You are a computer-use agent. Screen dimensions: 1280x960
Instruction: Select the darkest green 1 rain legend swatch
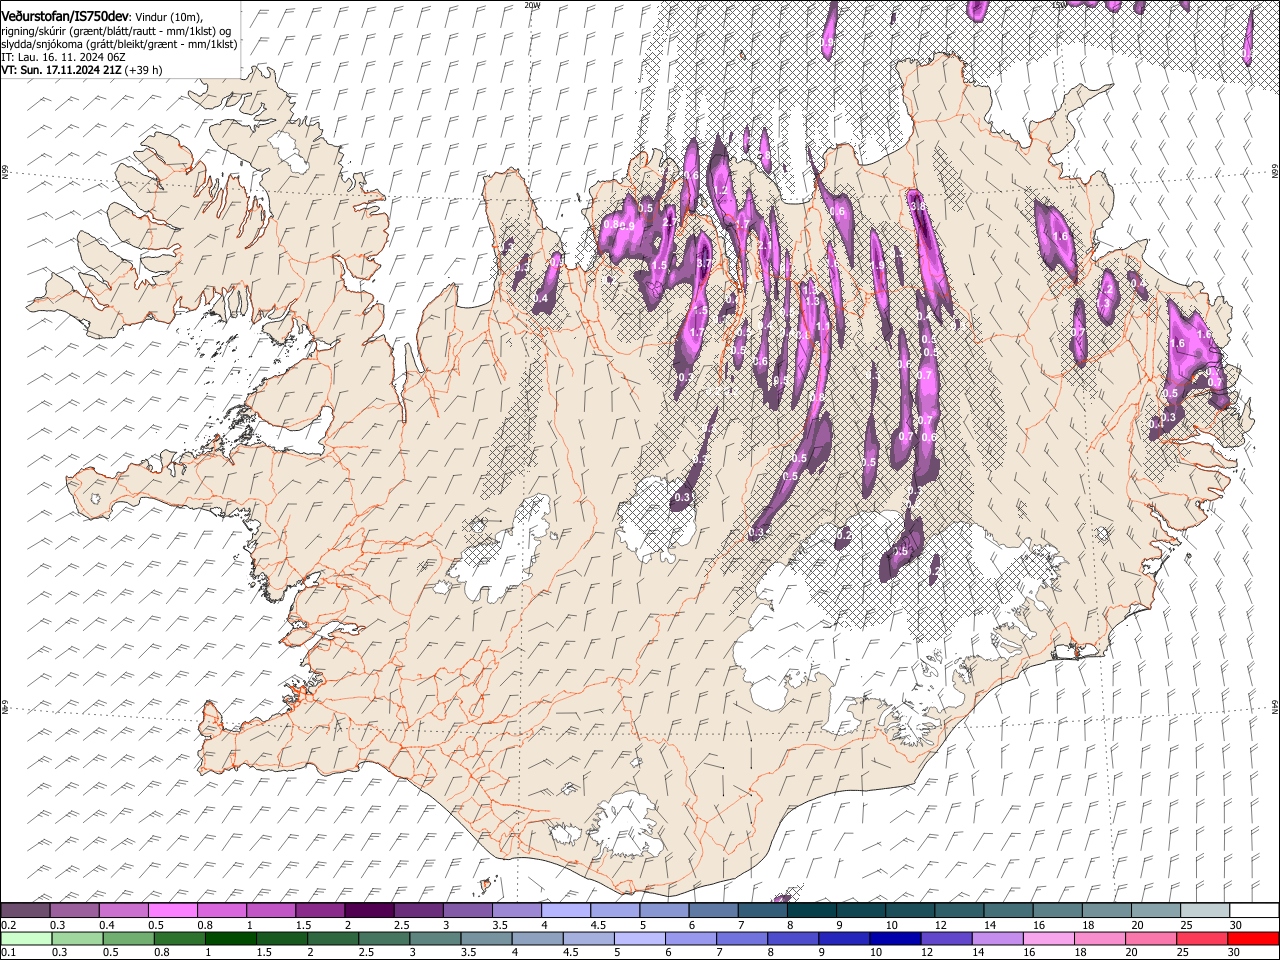click(230, 939)
